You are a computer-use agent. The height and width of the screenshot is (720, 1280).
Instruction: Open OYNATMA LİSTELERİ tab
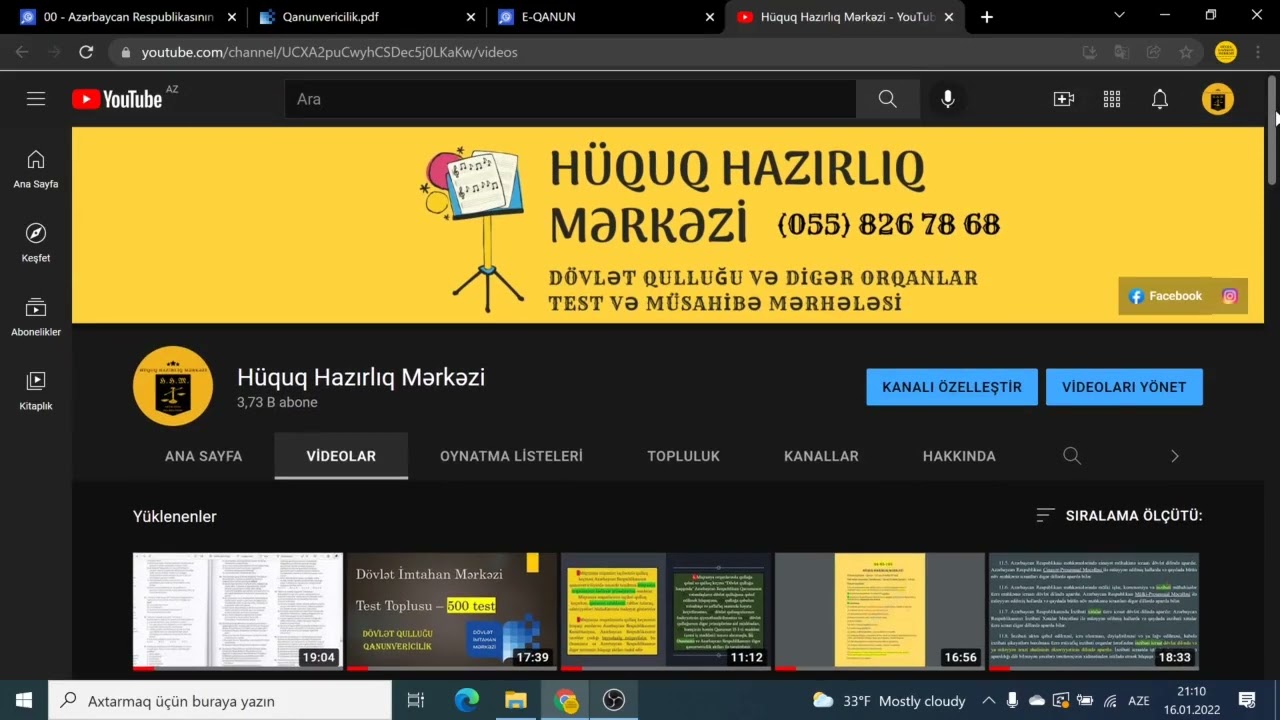click(x=511, y=456)
